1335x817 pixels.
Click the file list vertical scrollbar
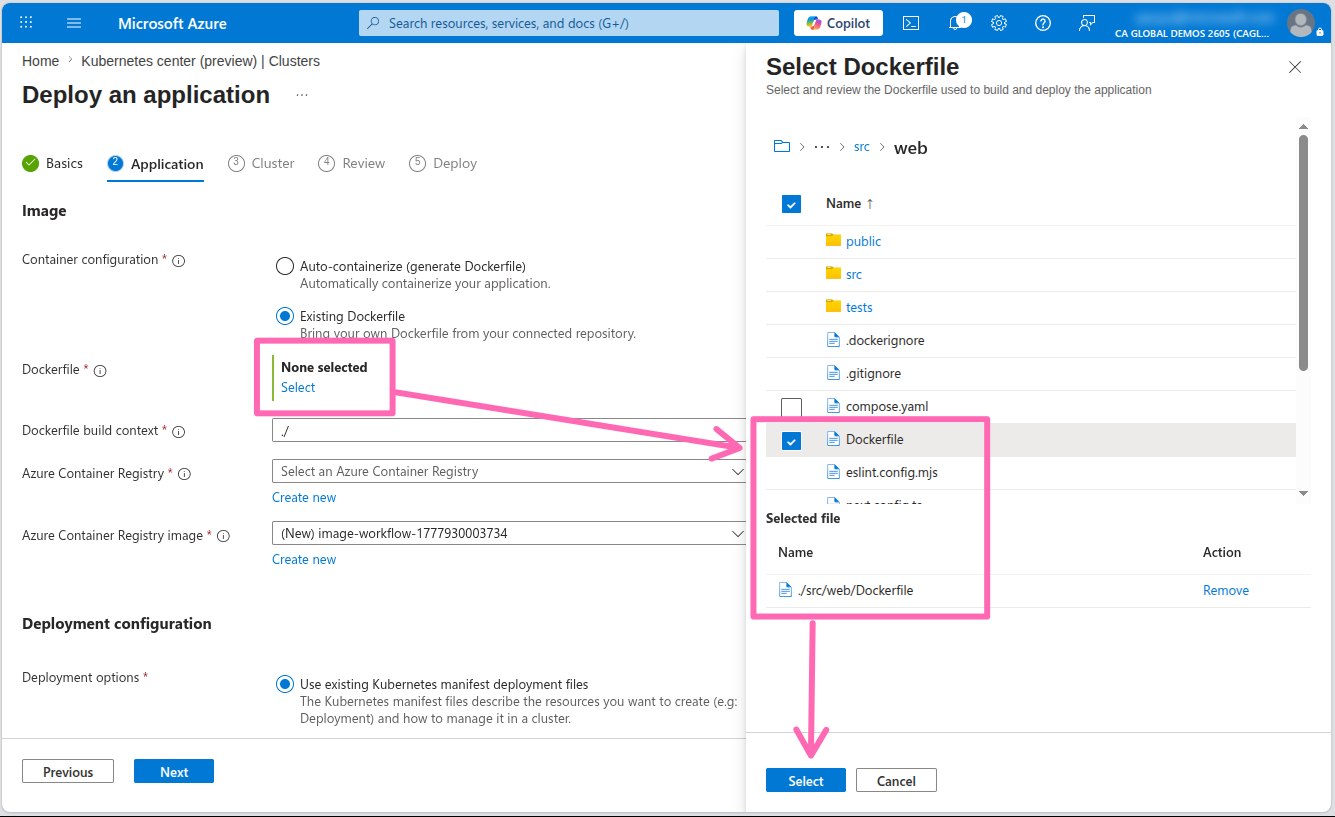pos(1303,252)
